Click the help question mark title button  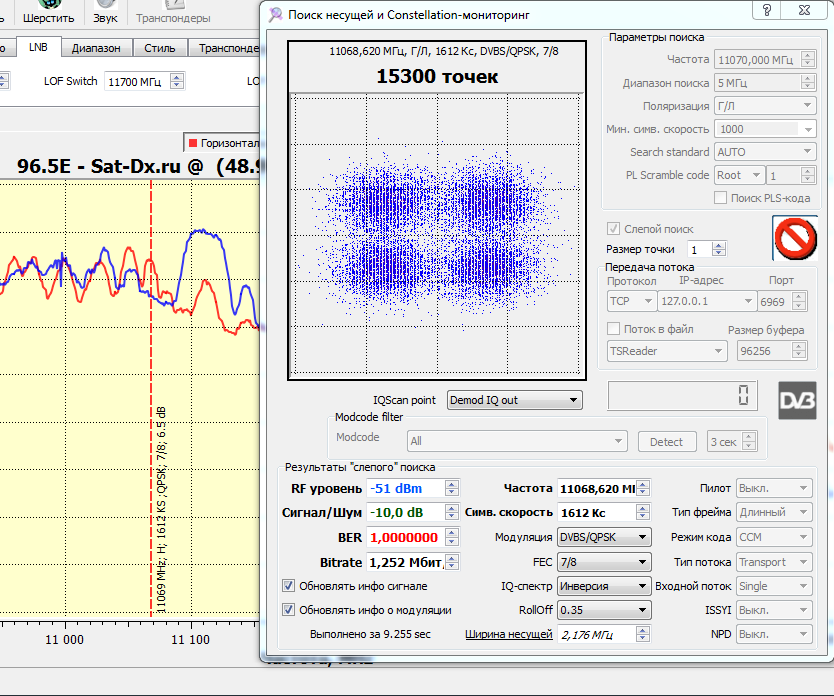click(x=766, y=10)
